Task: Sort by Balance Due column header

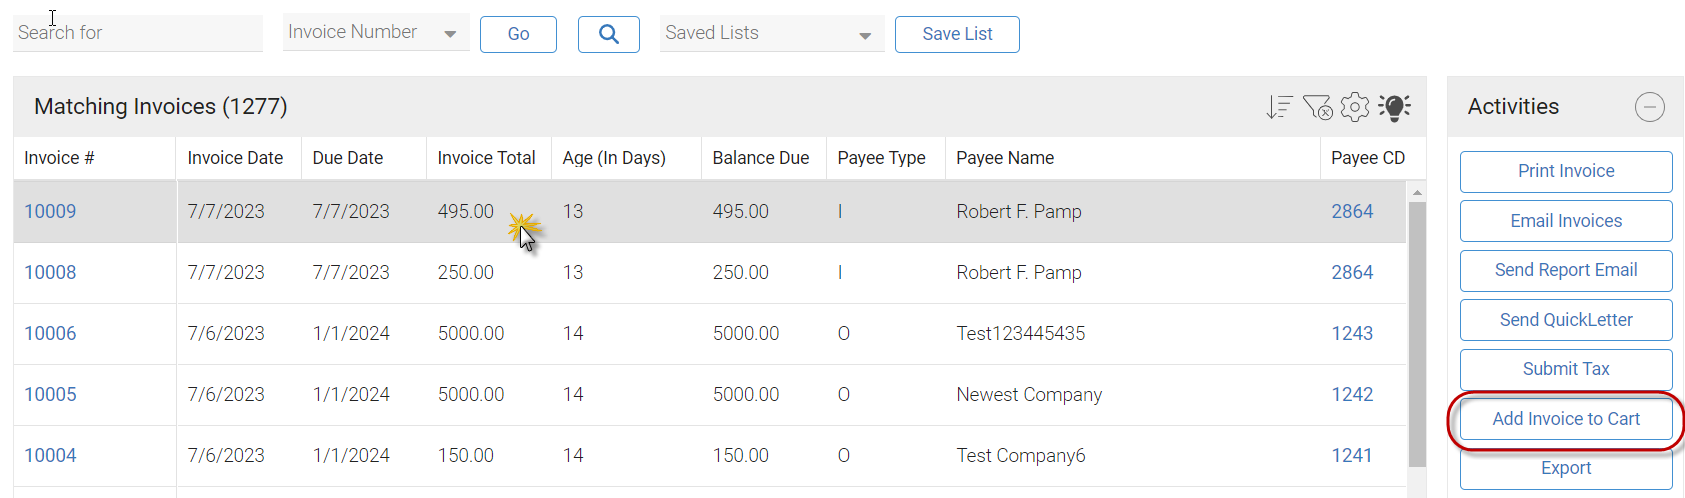Action: click(x=761, y=158)
